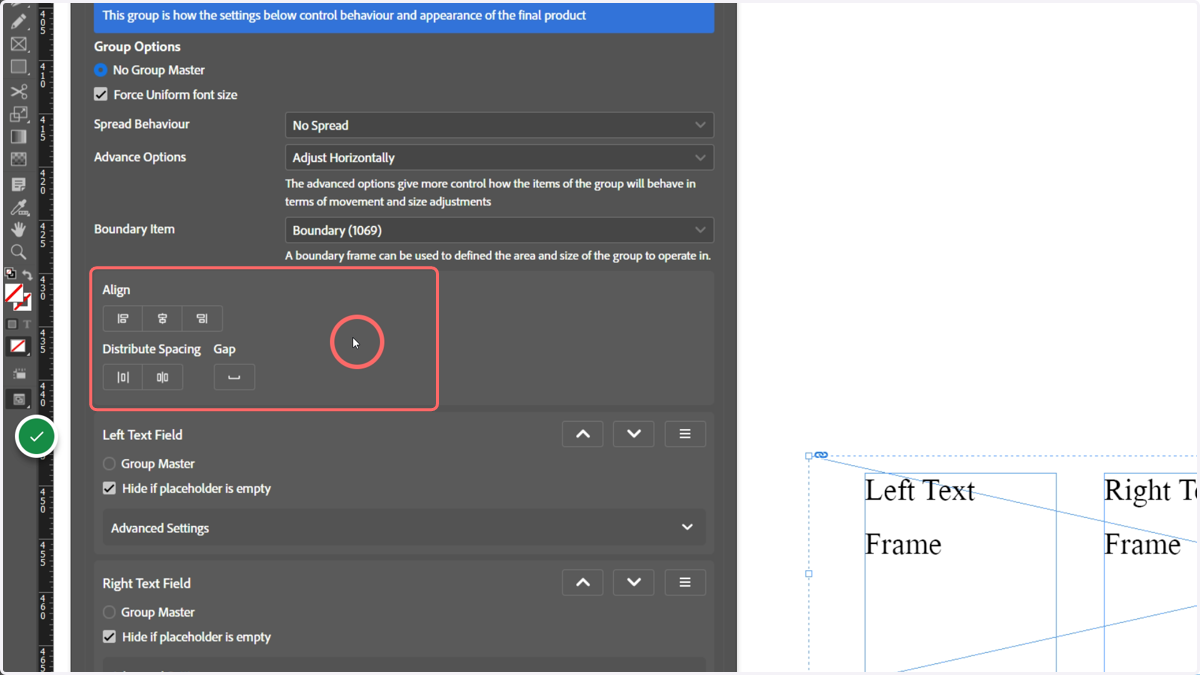Image resolution: width=1200 pixels, height=675 pixels.
Task: Click the Right Text Field title
Action: tap(146, 583)
